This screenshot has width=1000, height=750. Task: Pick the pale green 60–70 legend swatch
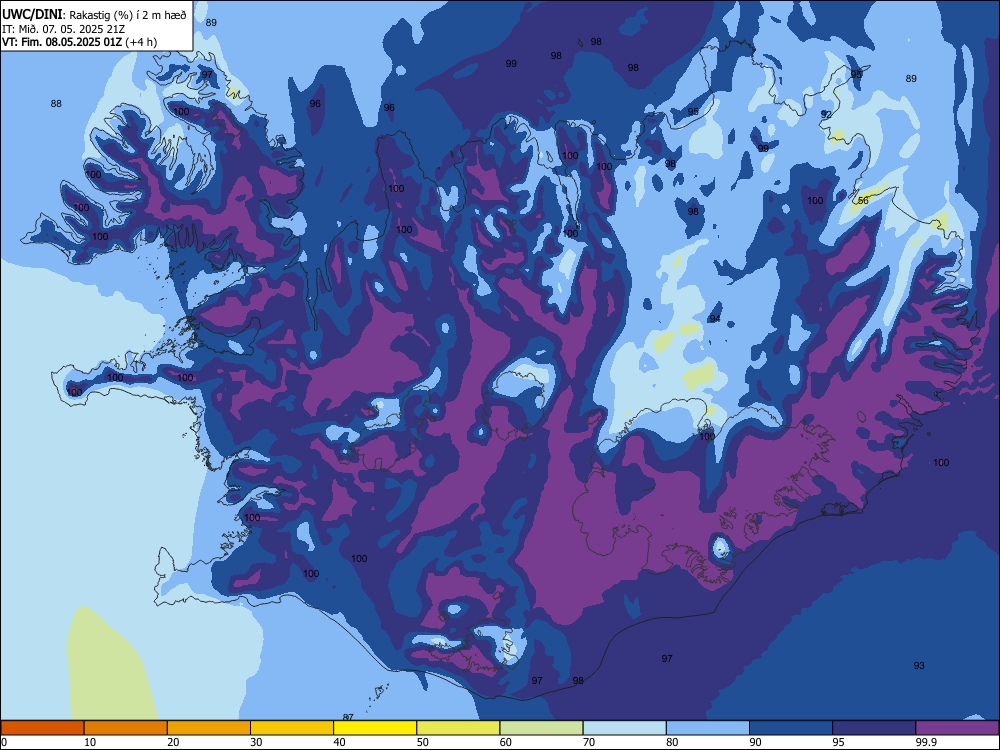pyautogui.click(x=541, y=728)
